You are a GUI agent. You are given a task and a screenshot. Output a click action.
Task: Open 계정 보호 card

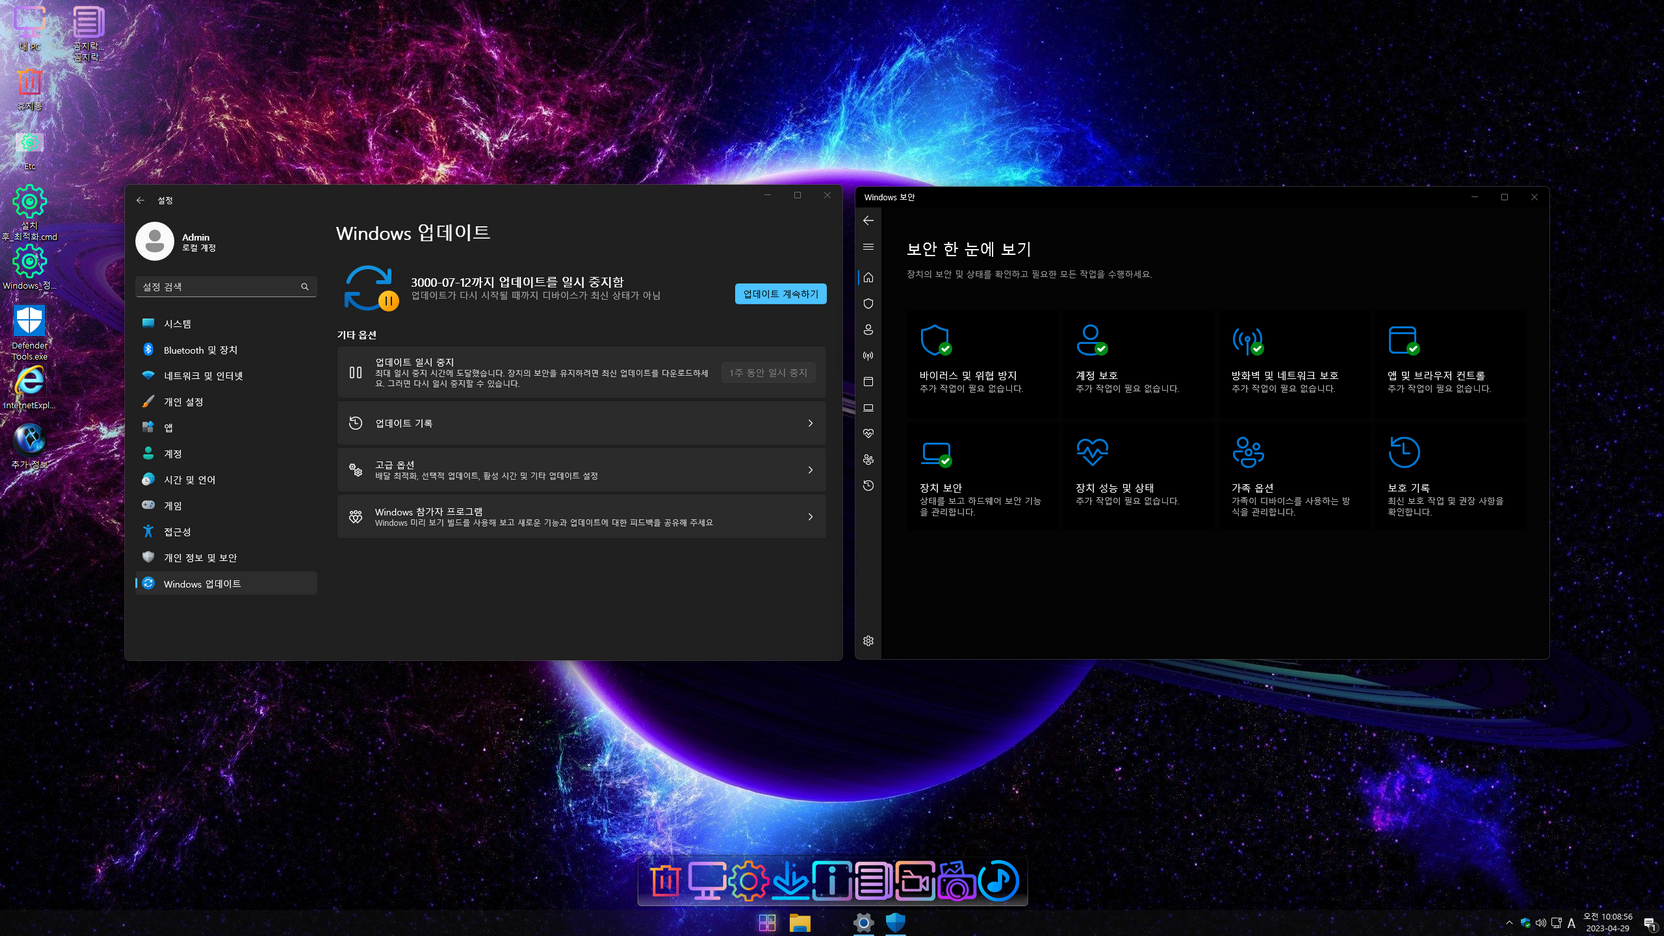pos(1138,364)
